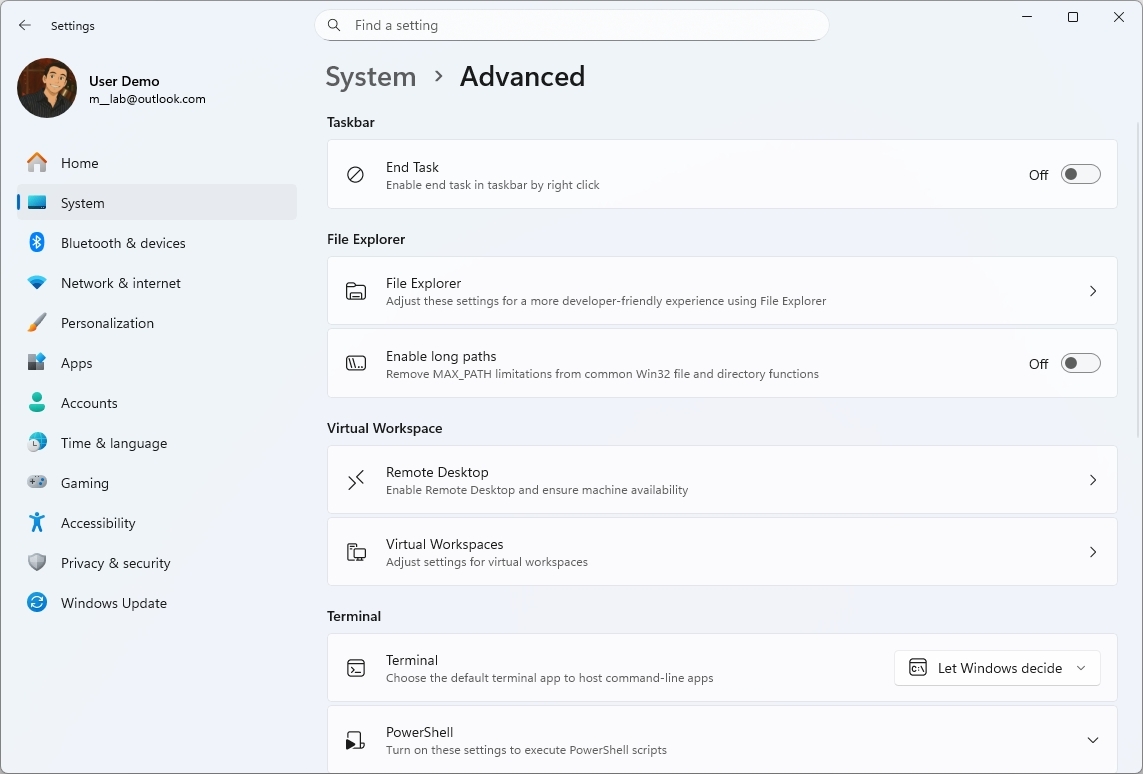1143x774 pixels.
Task: Open the Terminal default app dropdown
Action: 996,668
